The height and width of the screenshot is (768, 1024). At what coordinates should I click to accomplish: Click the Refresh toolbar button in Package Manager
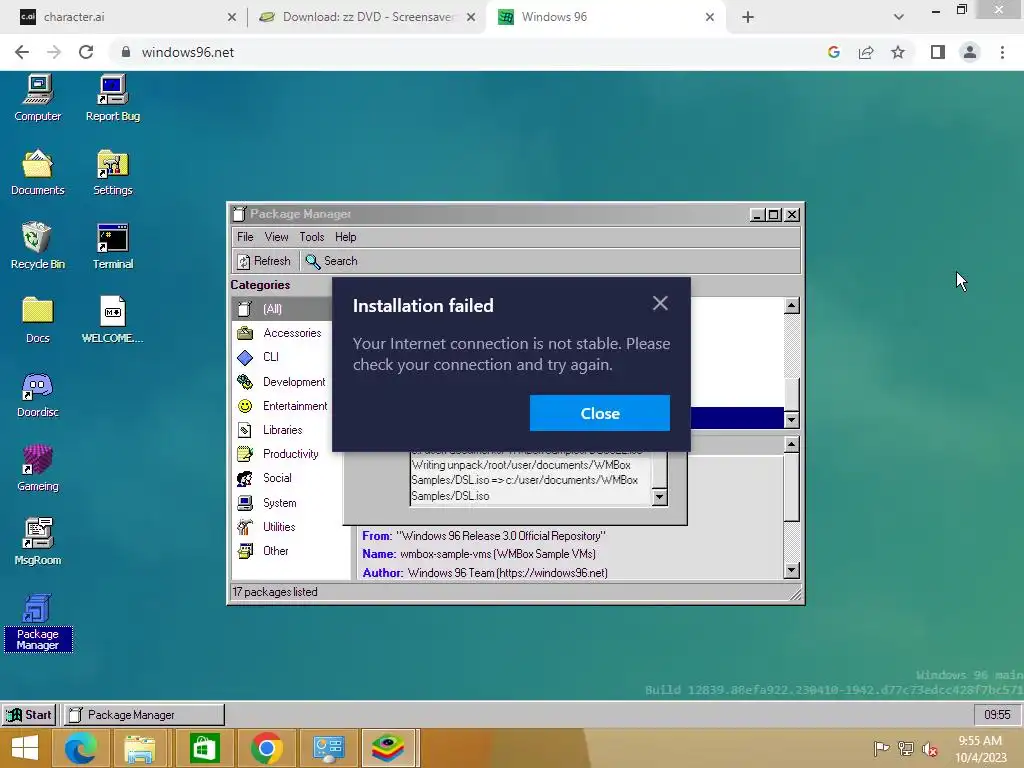(264, 261)
